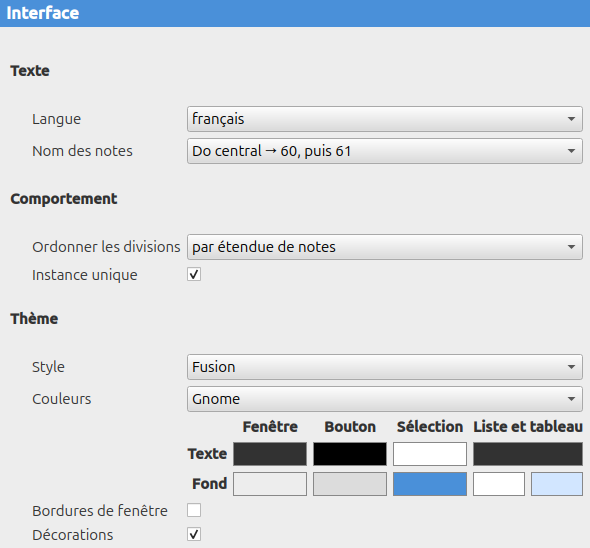
Task: Open the Nom des notes dropdown
Action: [x=385, y=151]
